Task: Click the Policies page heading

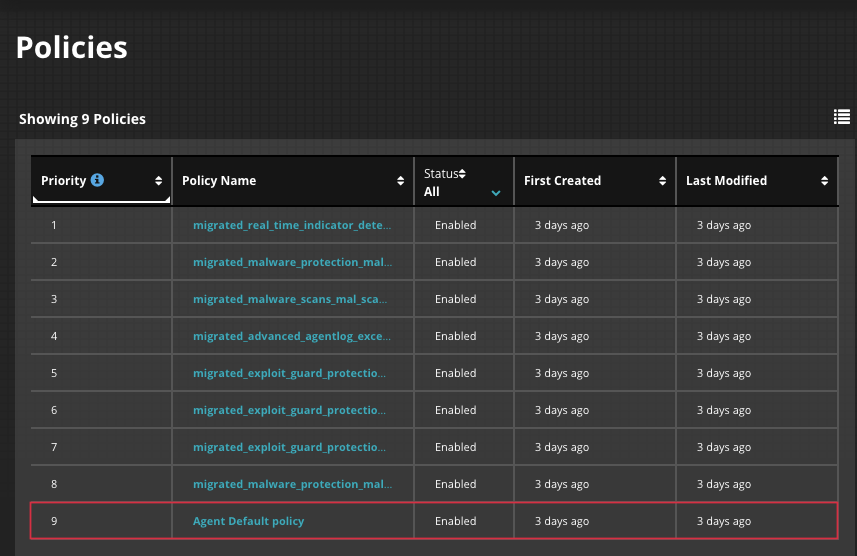Action: tap(72, 48)
